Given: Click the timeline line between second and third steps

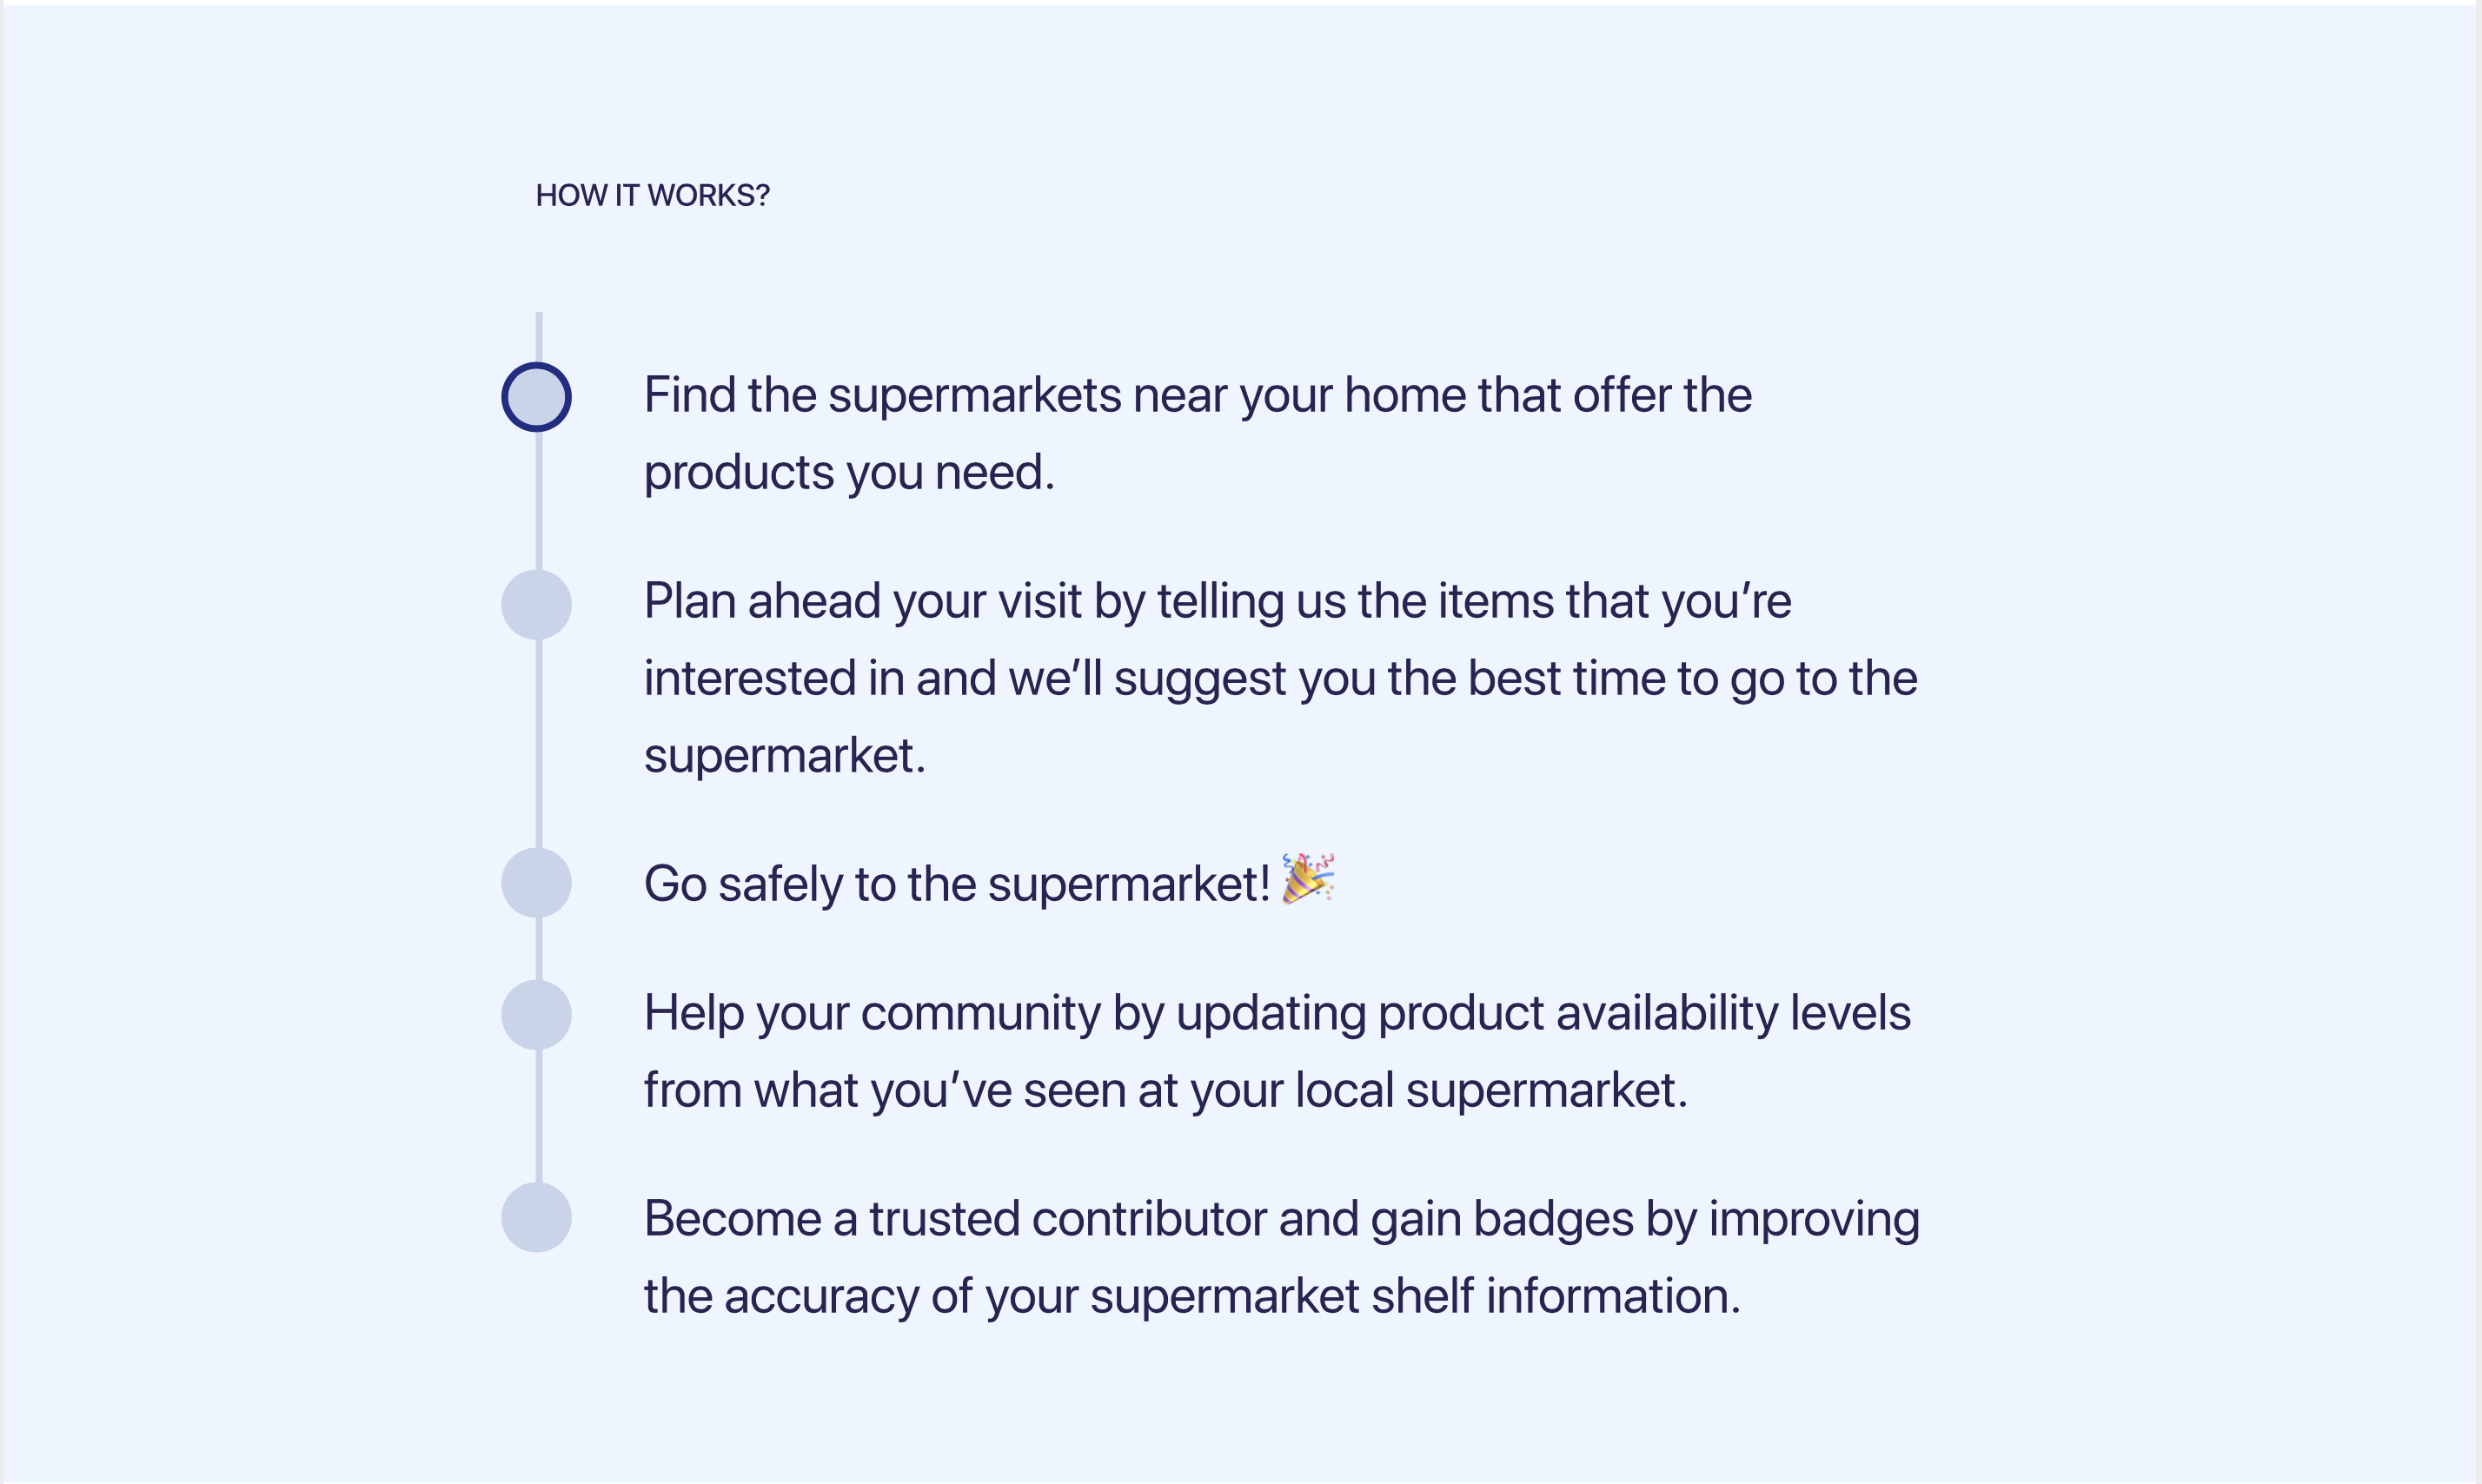Looking at the screenshot, I should 539,744.
